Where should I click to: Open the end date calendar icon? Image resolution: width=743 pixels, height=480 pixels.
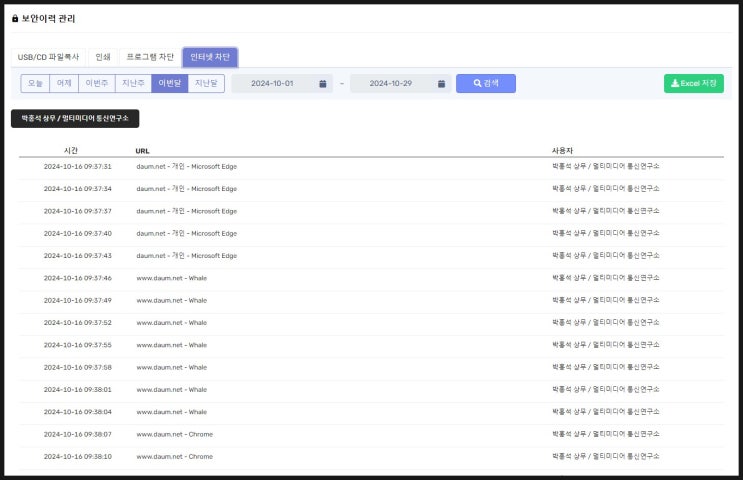tap(441, 83)
